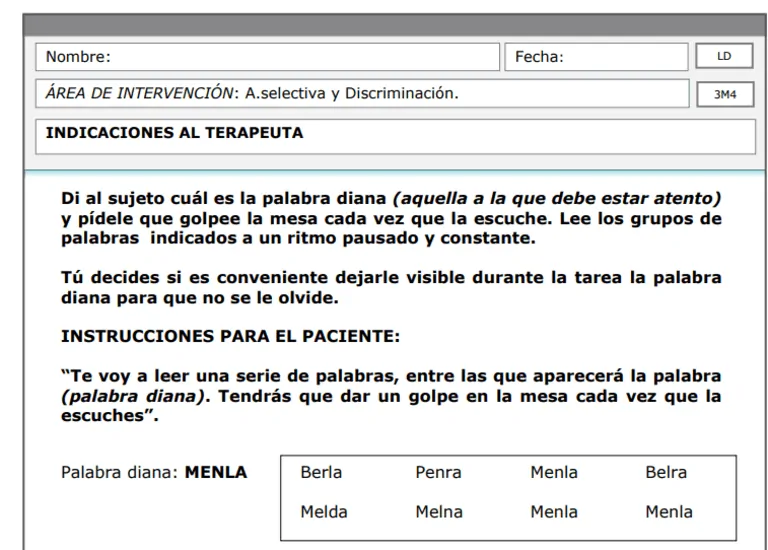
Task: Select the word Penra in the table
Action: (438, 472)
